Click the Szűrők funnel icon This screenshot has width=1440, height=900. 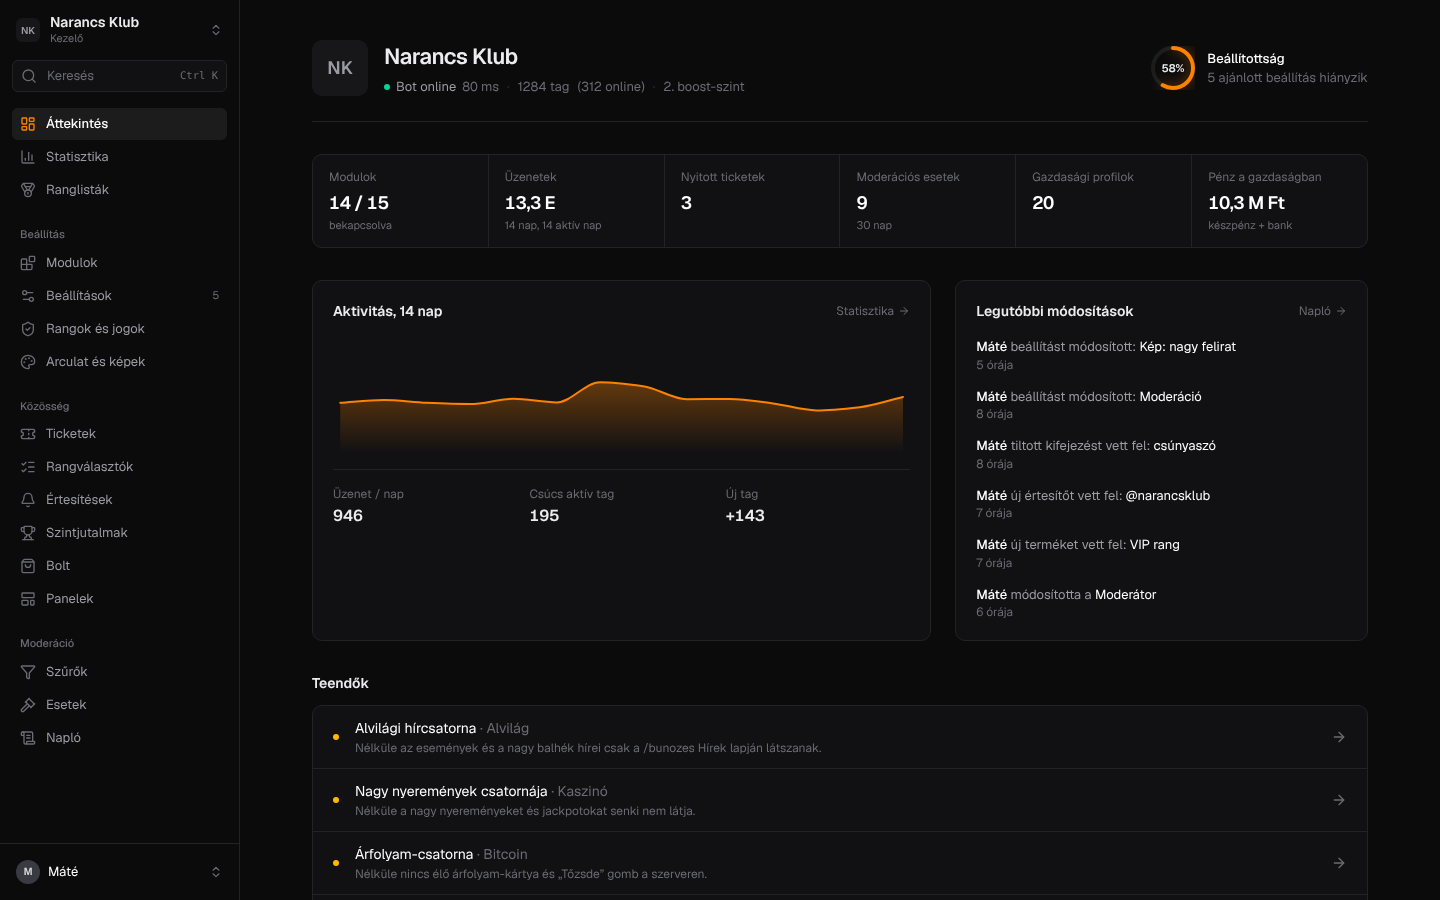[x=28, y=672]
